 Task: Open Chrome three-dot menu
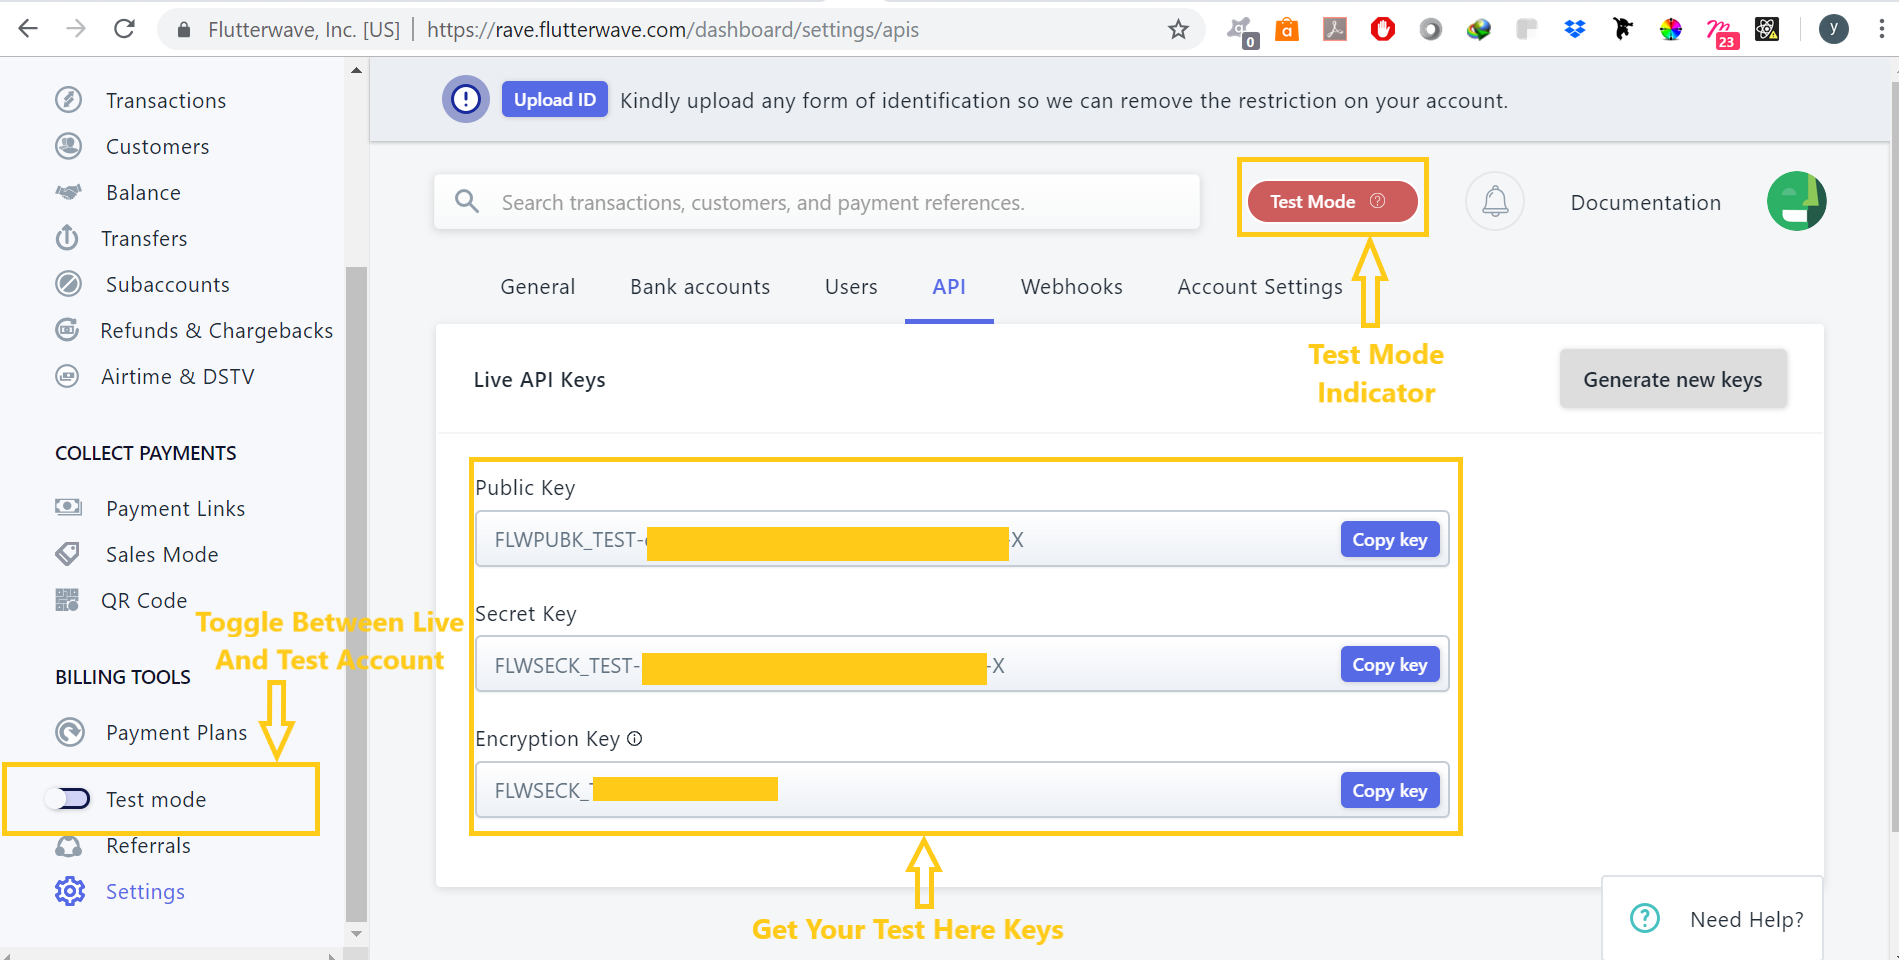pos(1881,29)
